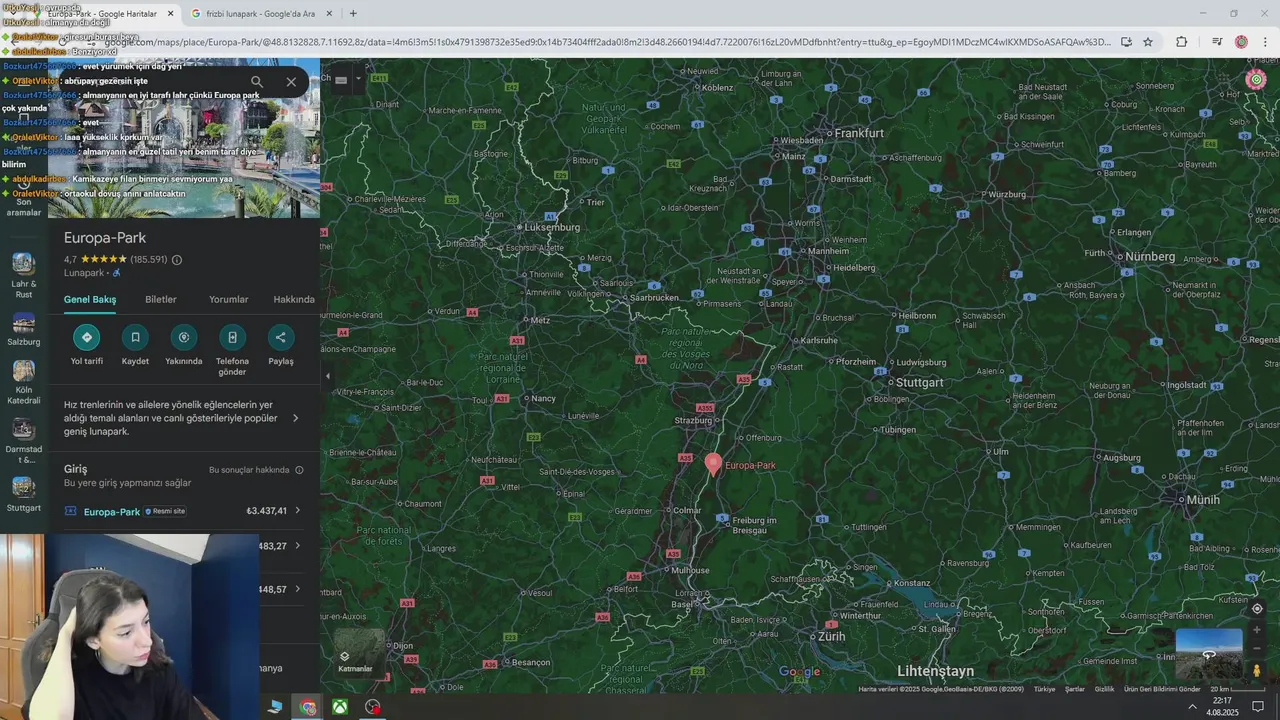
Task: Click the Stuttgart city label on map
Action: click(920, 382)
